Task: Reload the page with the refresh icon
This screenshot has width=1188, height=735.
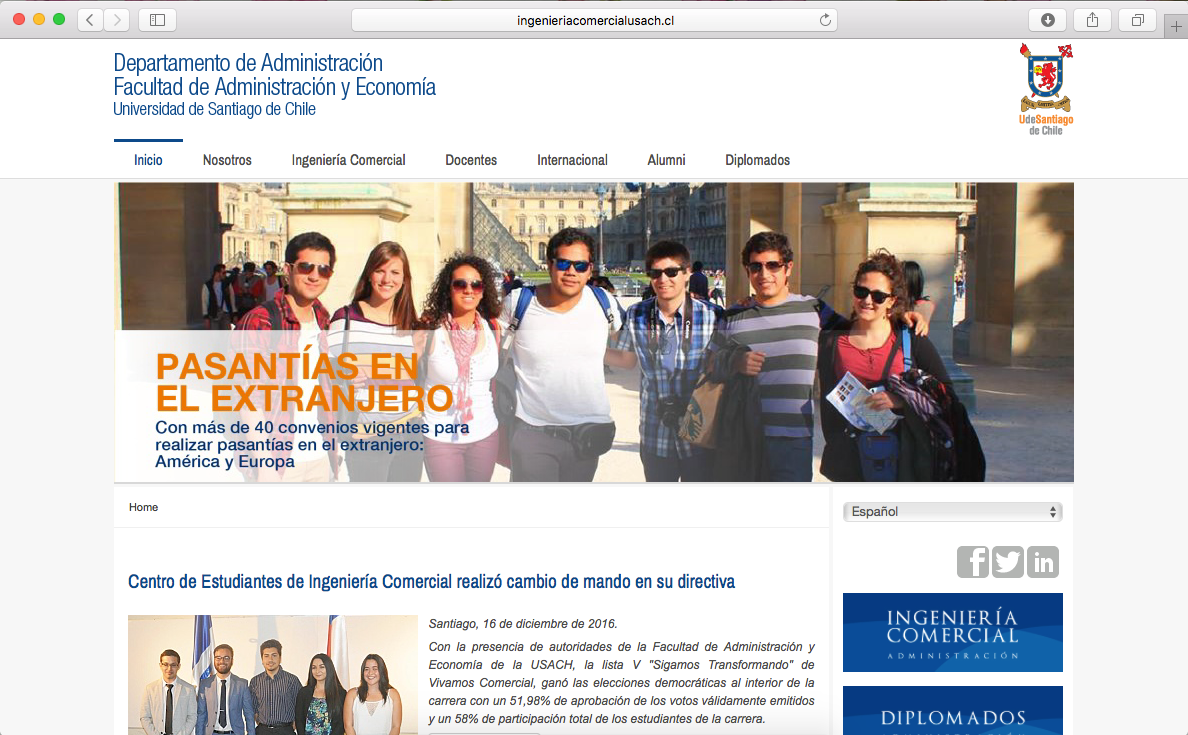Action: 825,20
